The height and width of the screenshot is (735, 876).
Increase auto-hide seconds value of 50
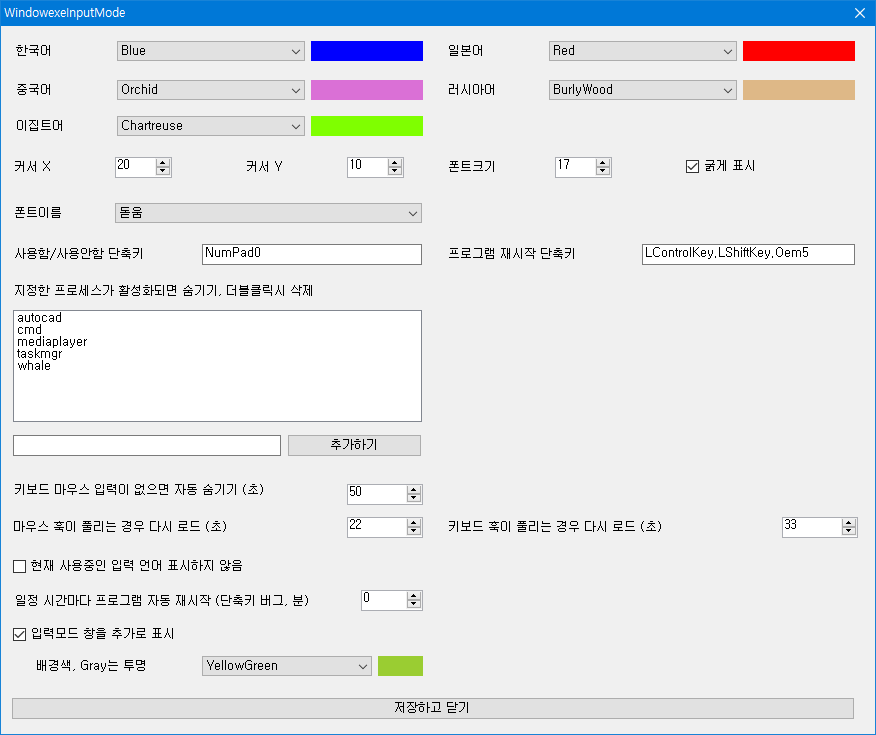point(414,490)
